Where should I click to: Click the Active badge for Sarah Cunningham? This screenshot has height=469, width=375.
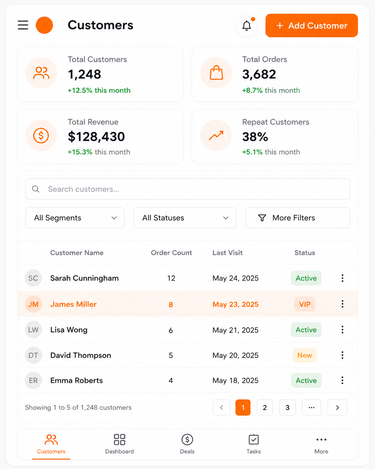(x=306, y=278)
